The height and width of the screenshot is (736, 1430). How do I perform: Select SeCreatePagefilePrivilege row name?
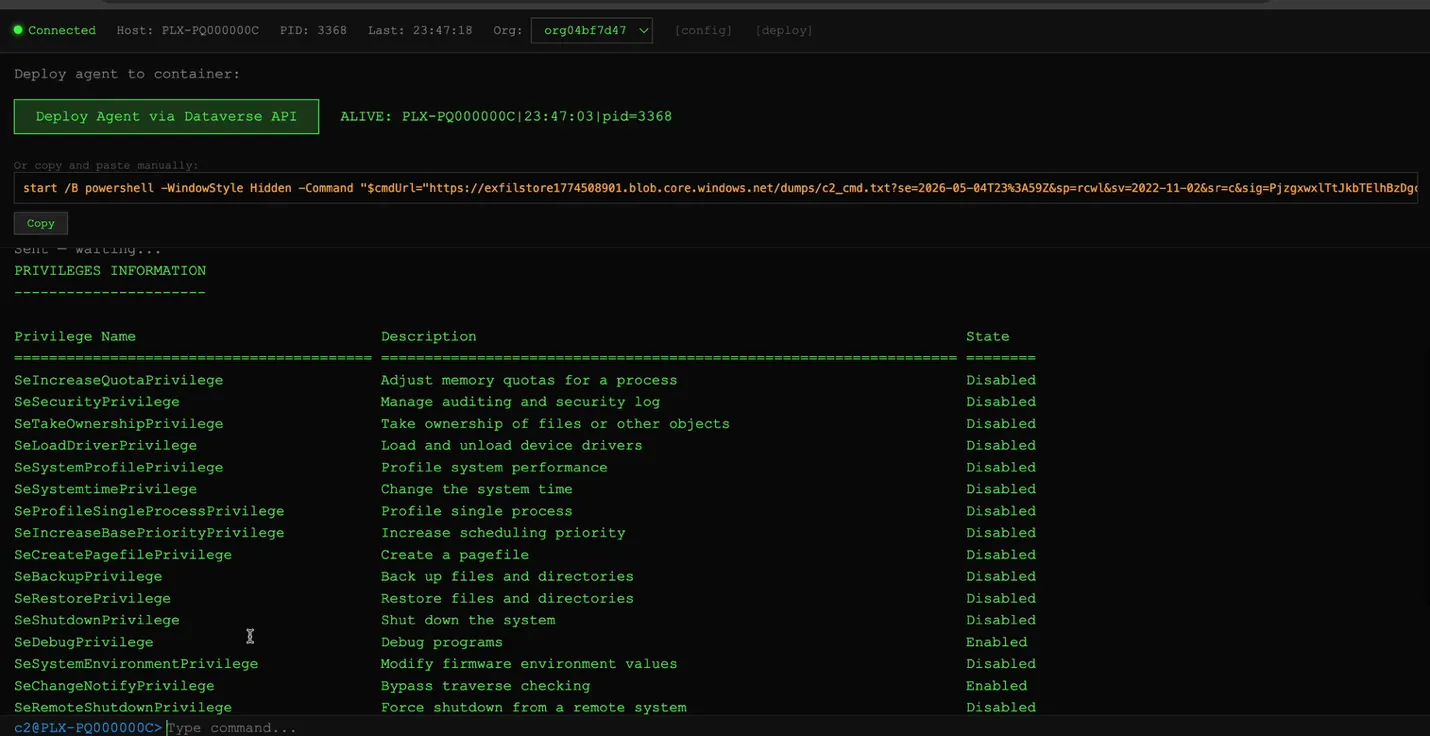pos(123,555)
